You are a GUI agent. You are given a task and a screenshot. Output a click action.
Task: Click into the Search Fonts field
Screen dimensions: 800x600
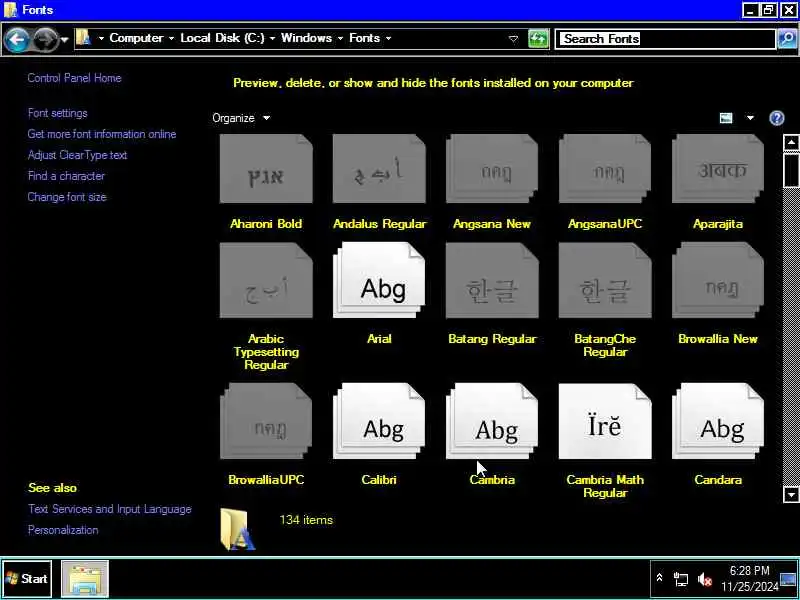(666, 39)
